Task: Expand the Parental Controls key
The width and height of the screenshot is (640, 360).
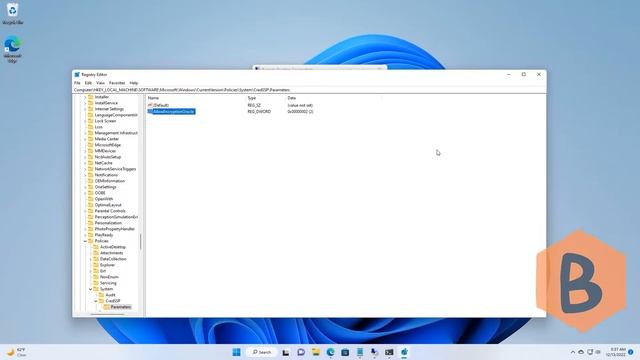Action: point(85,211)
